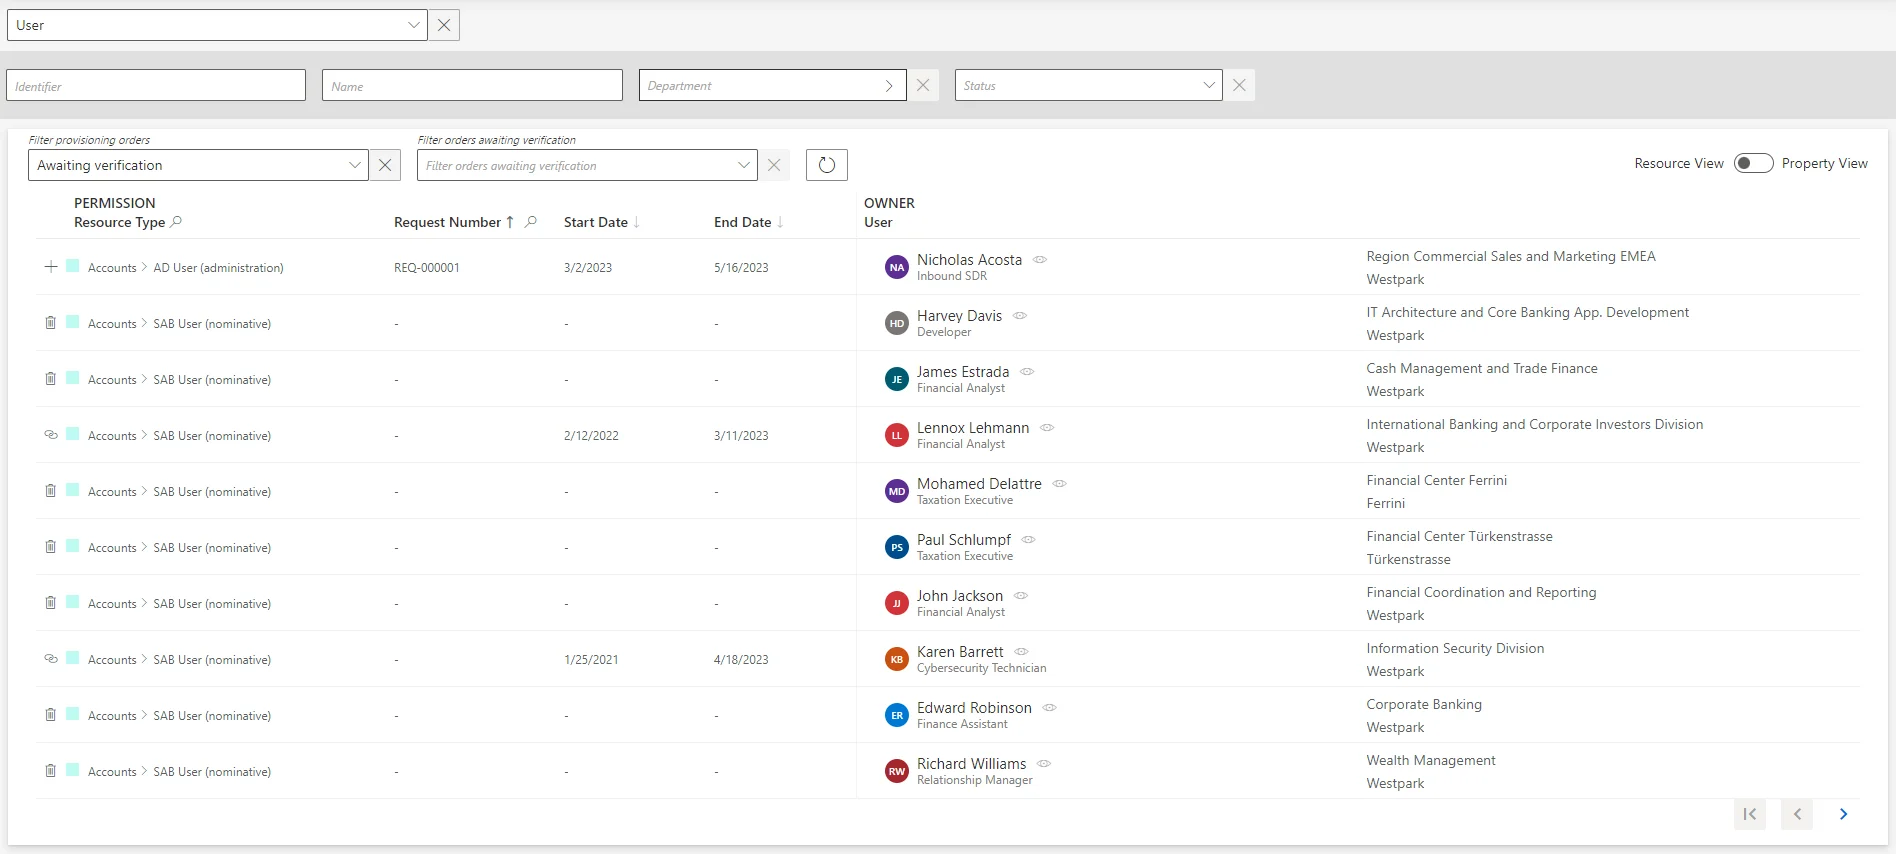Open the Filter orders awaiting verification dropdown
Viewport: 1896px width, 854px height.
587,165
